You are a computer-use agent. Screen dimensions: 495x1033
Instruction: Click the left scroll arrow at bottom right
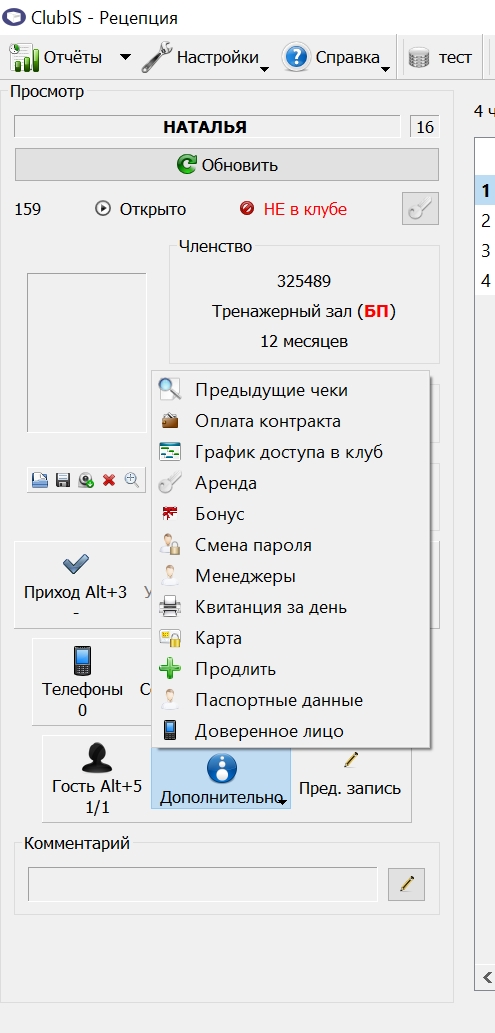pos(486,976)
